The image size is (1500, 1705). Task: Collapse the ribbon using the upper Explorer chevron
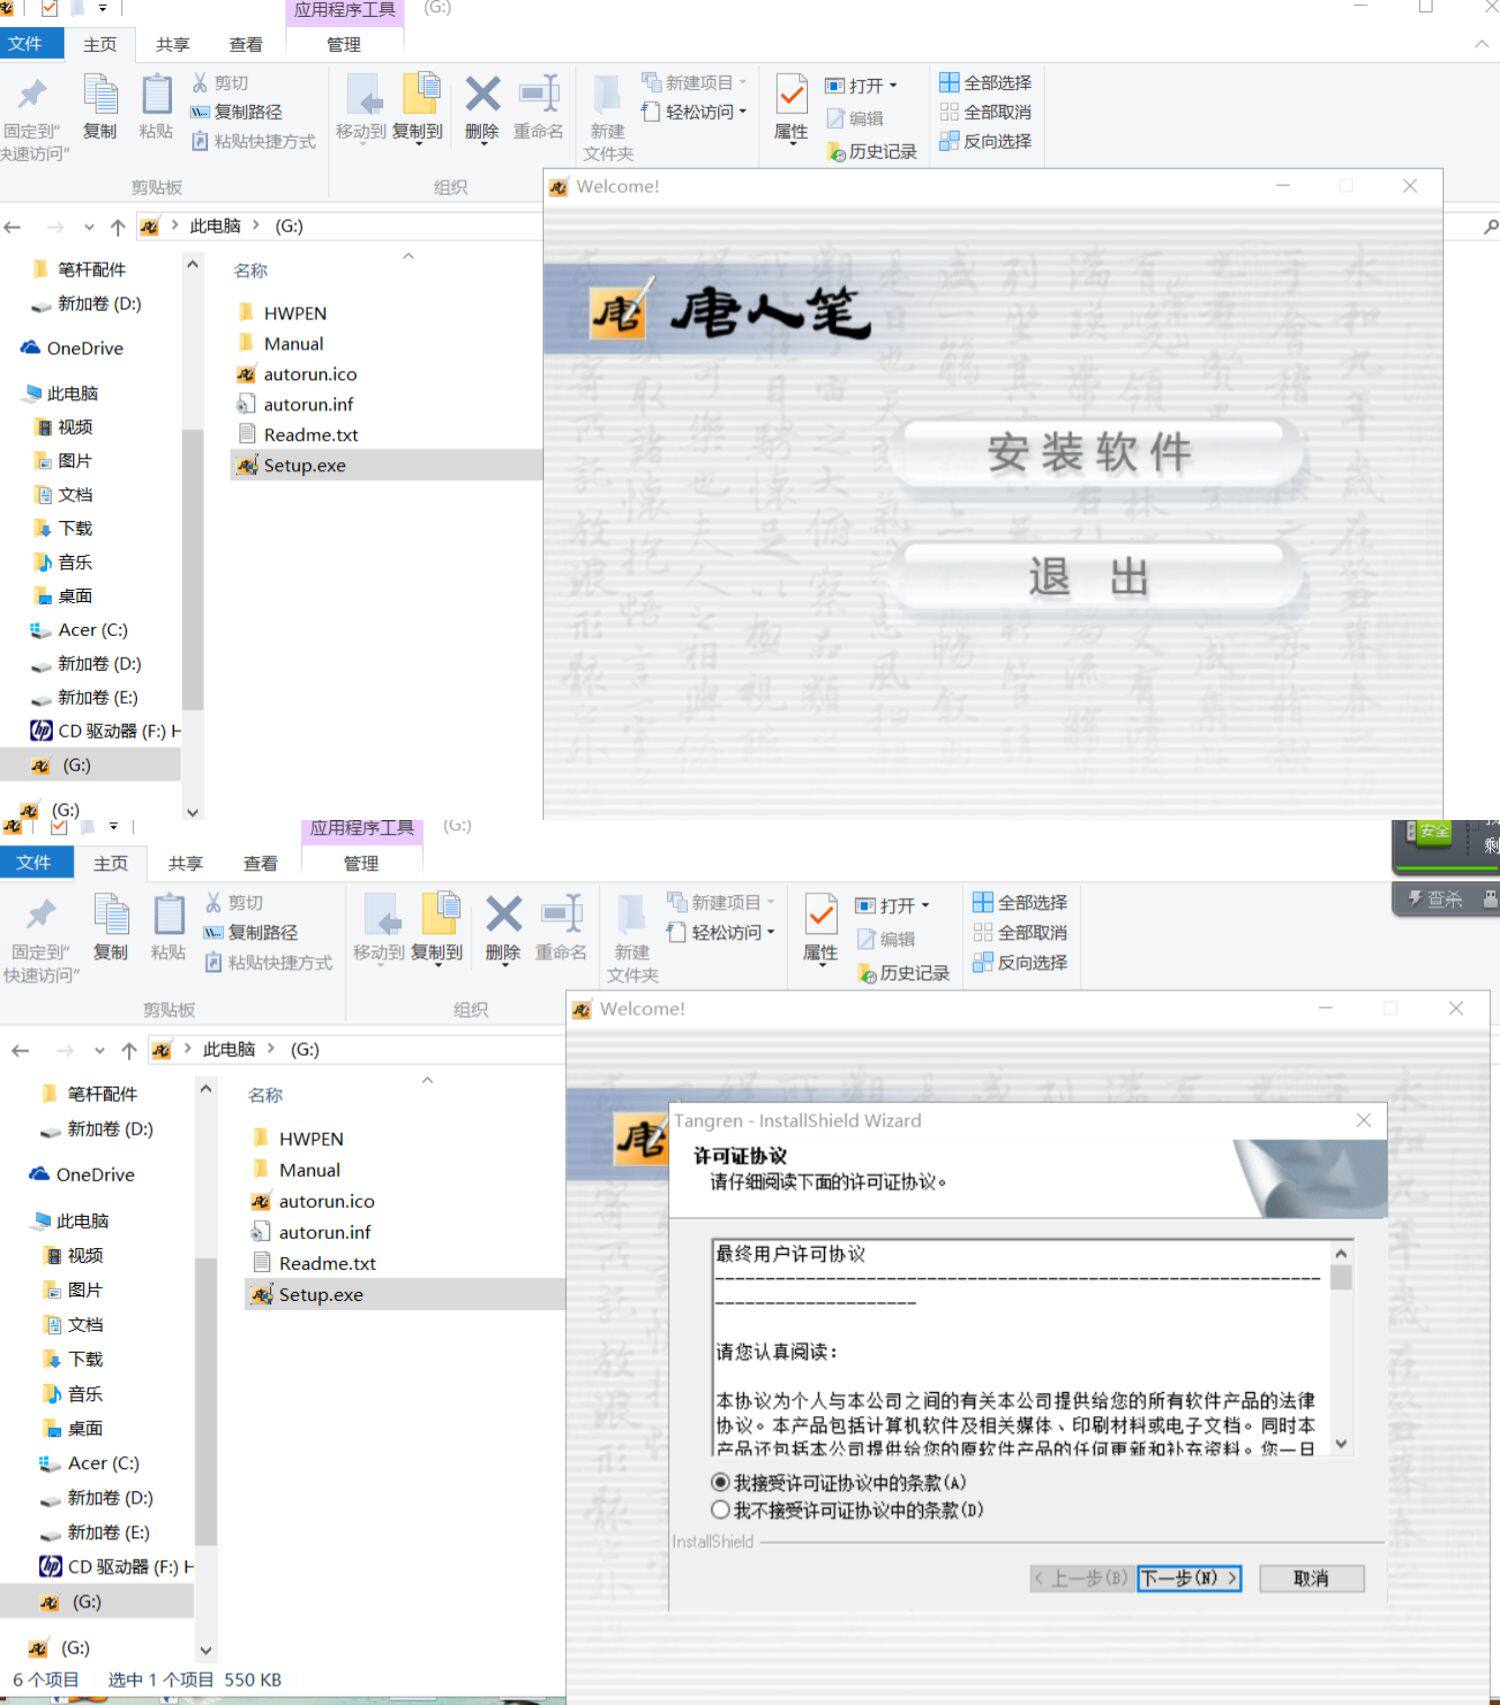click(1482, 44)
